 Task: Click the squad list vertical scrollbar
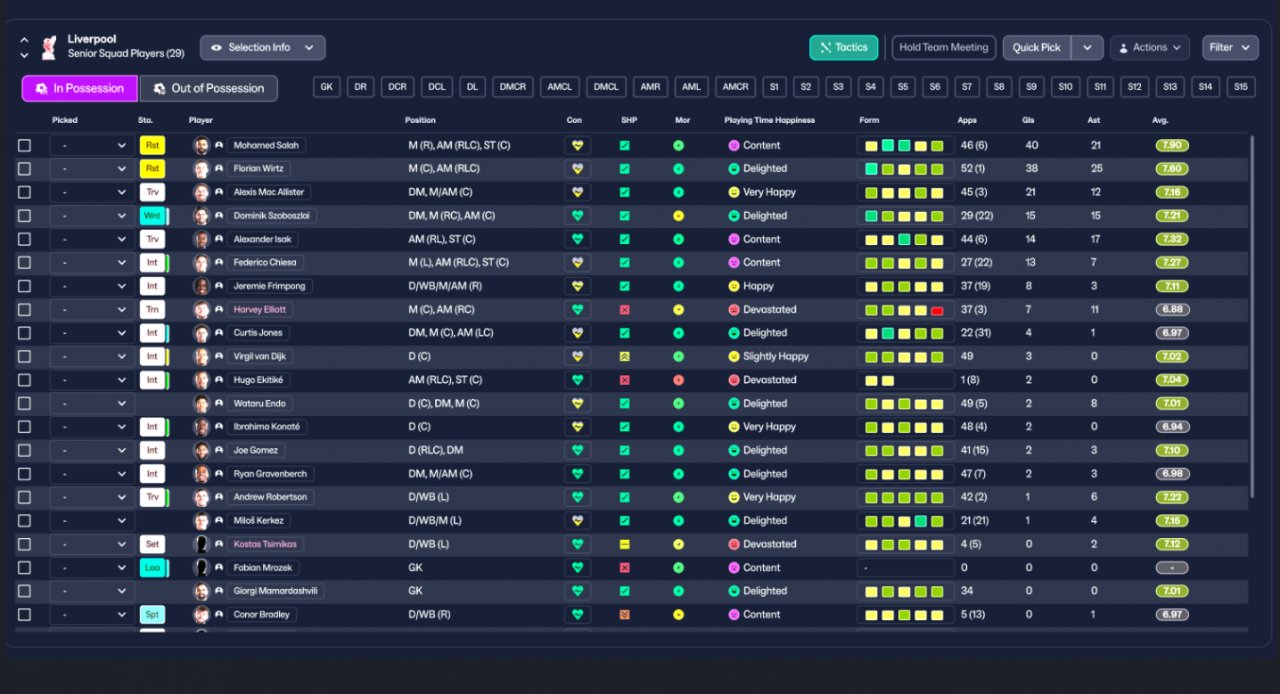1251,316
